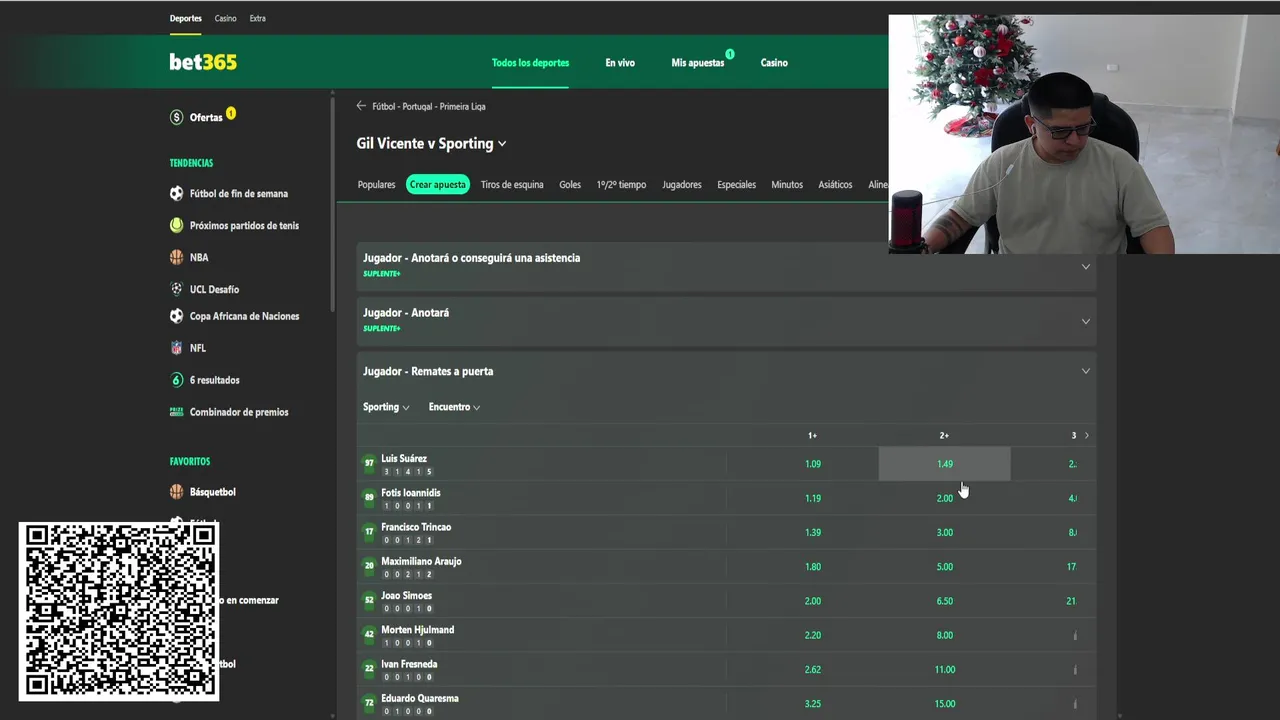Select the Populares market tab
The height and width of the screenshot is (720, 1280).
377,185
